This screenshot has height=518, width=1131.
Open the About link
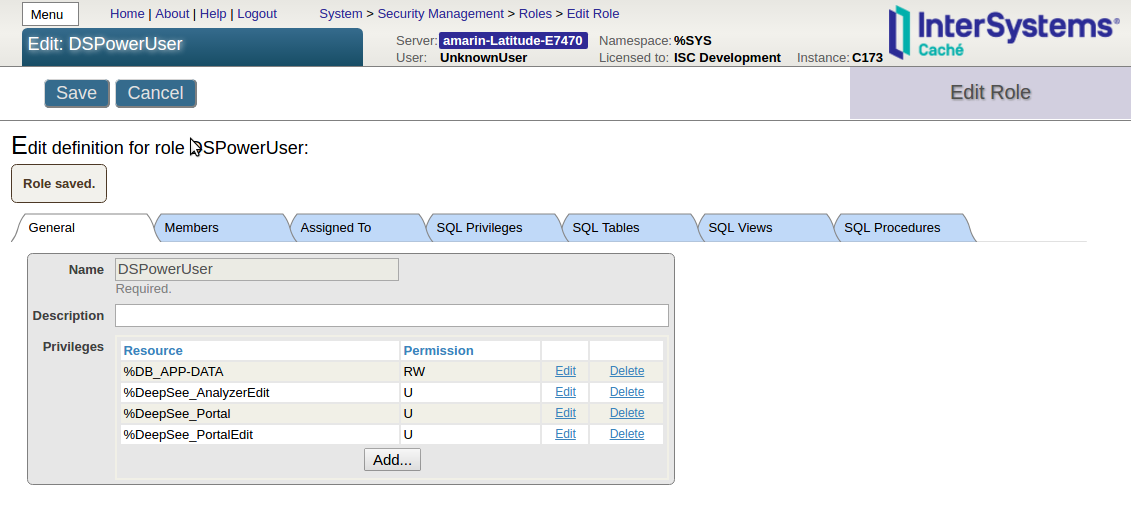(172, 14)
